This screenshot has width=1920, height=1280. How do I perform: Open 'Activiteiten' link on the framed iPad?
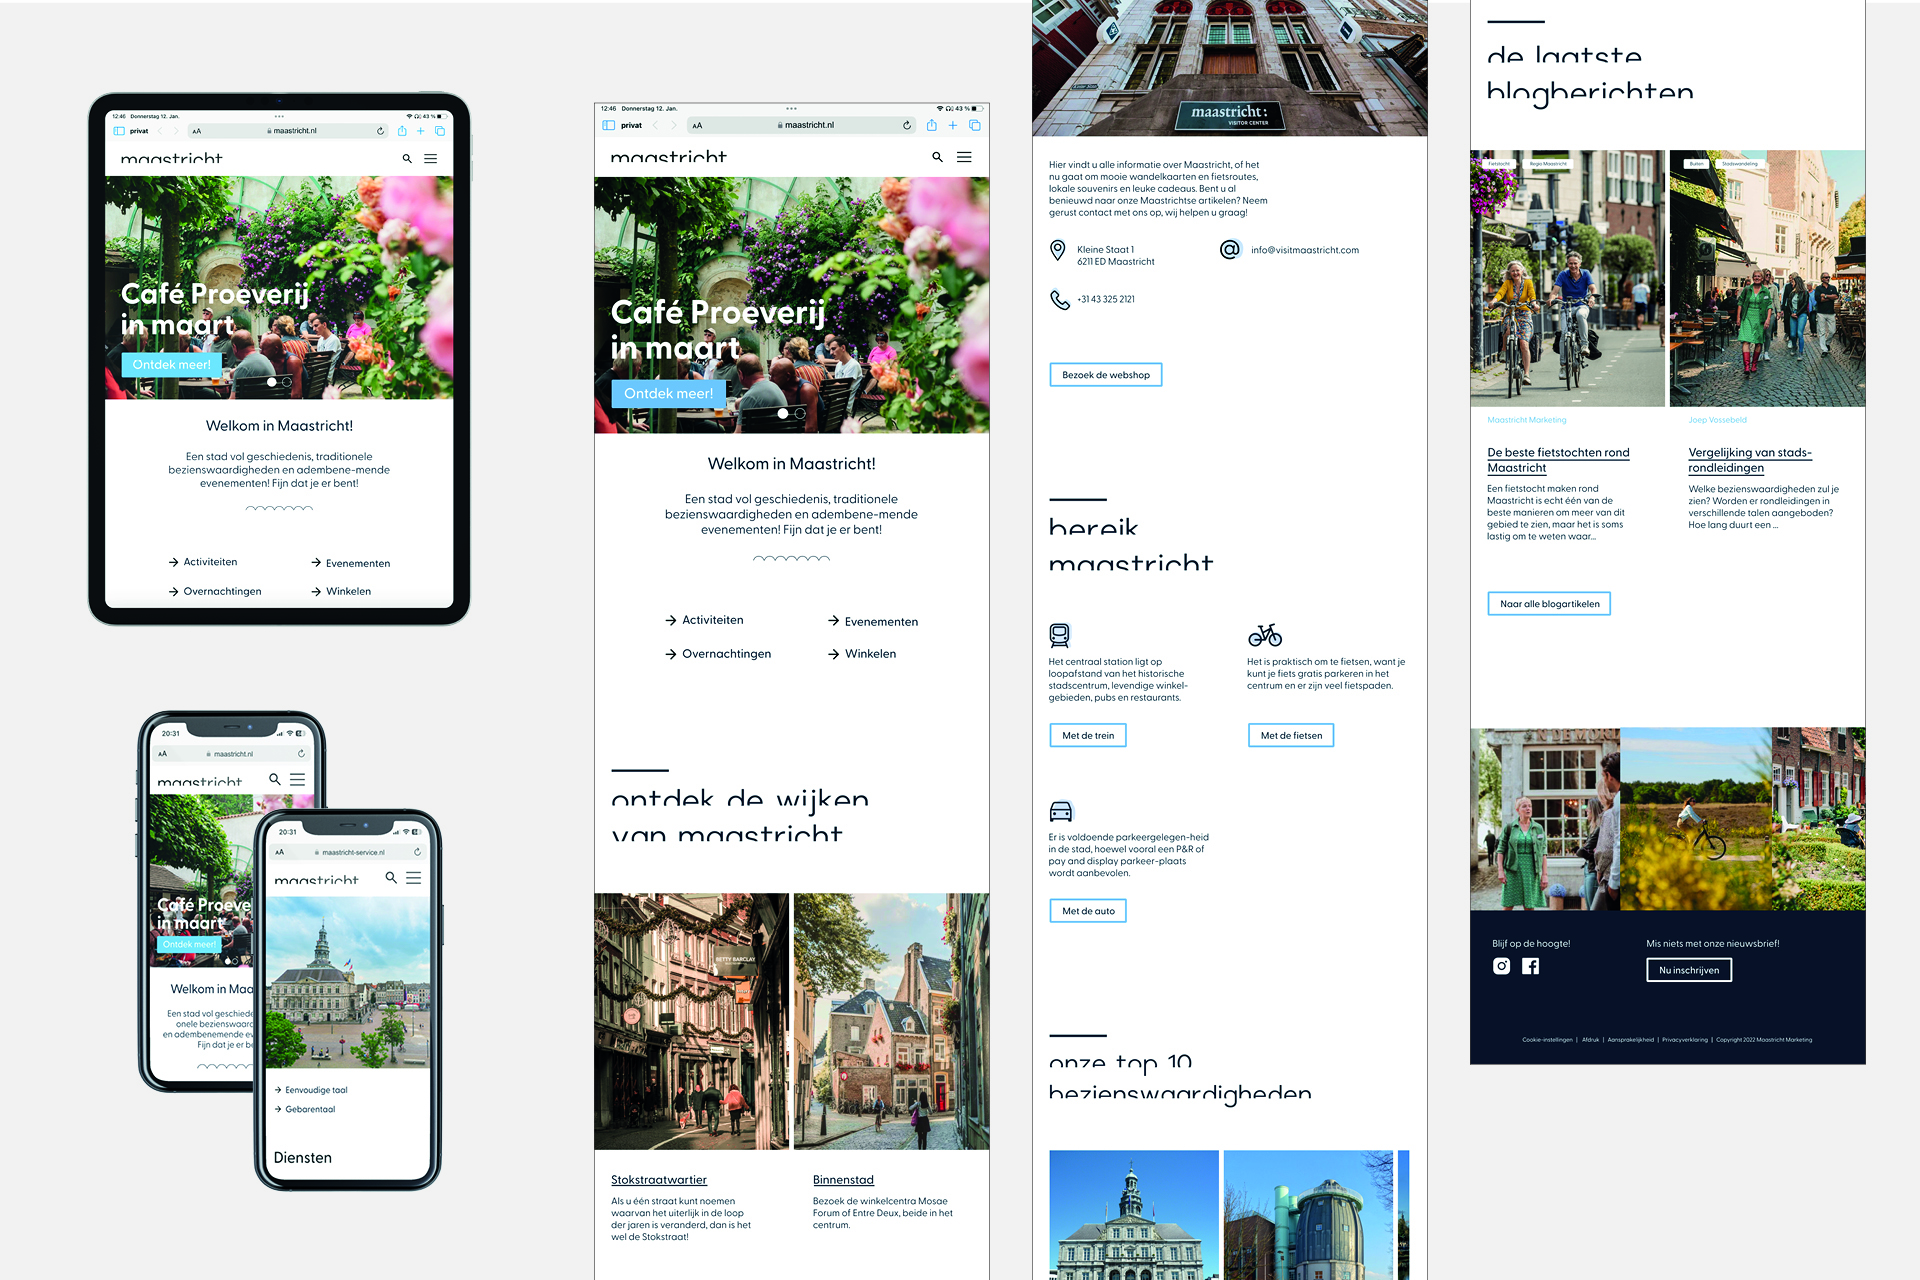pos(203,562)
